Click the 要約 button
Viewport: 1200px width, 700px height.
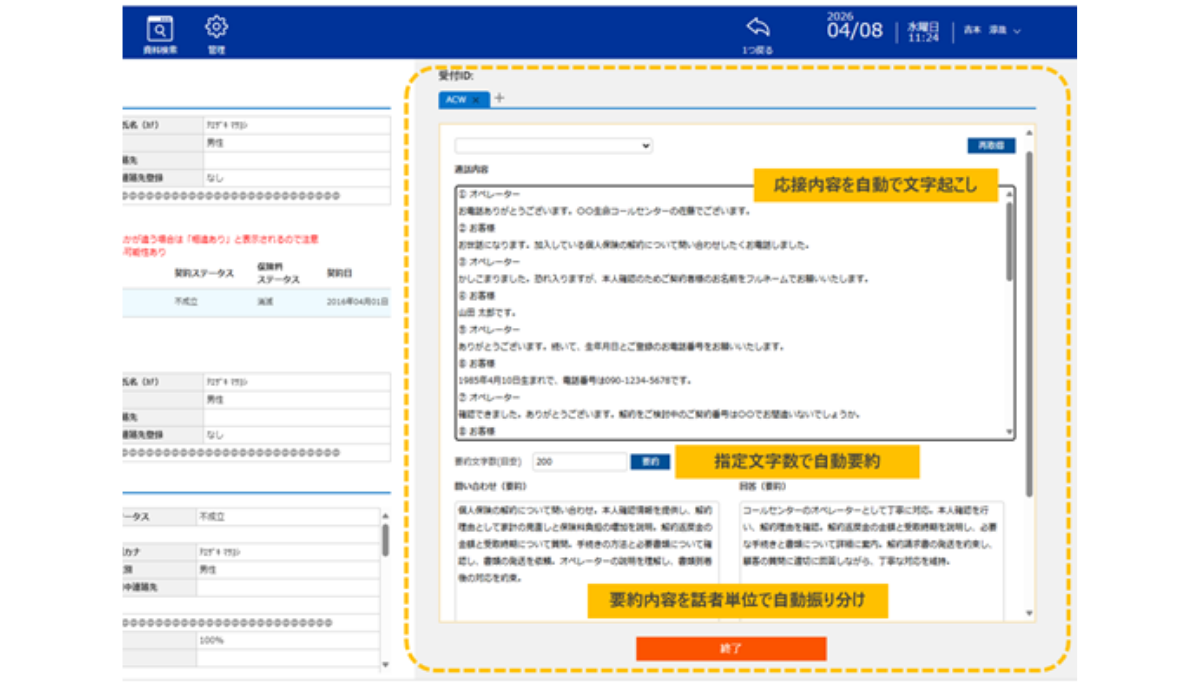650,462
